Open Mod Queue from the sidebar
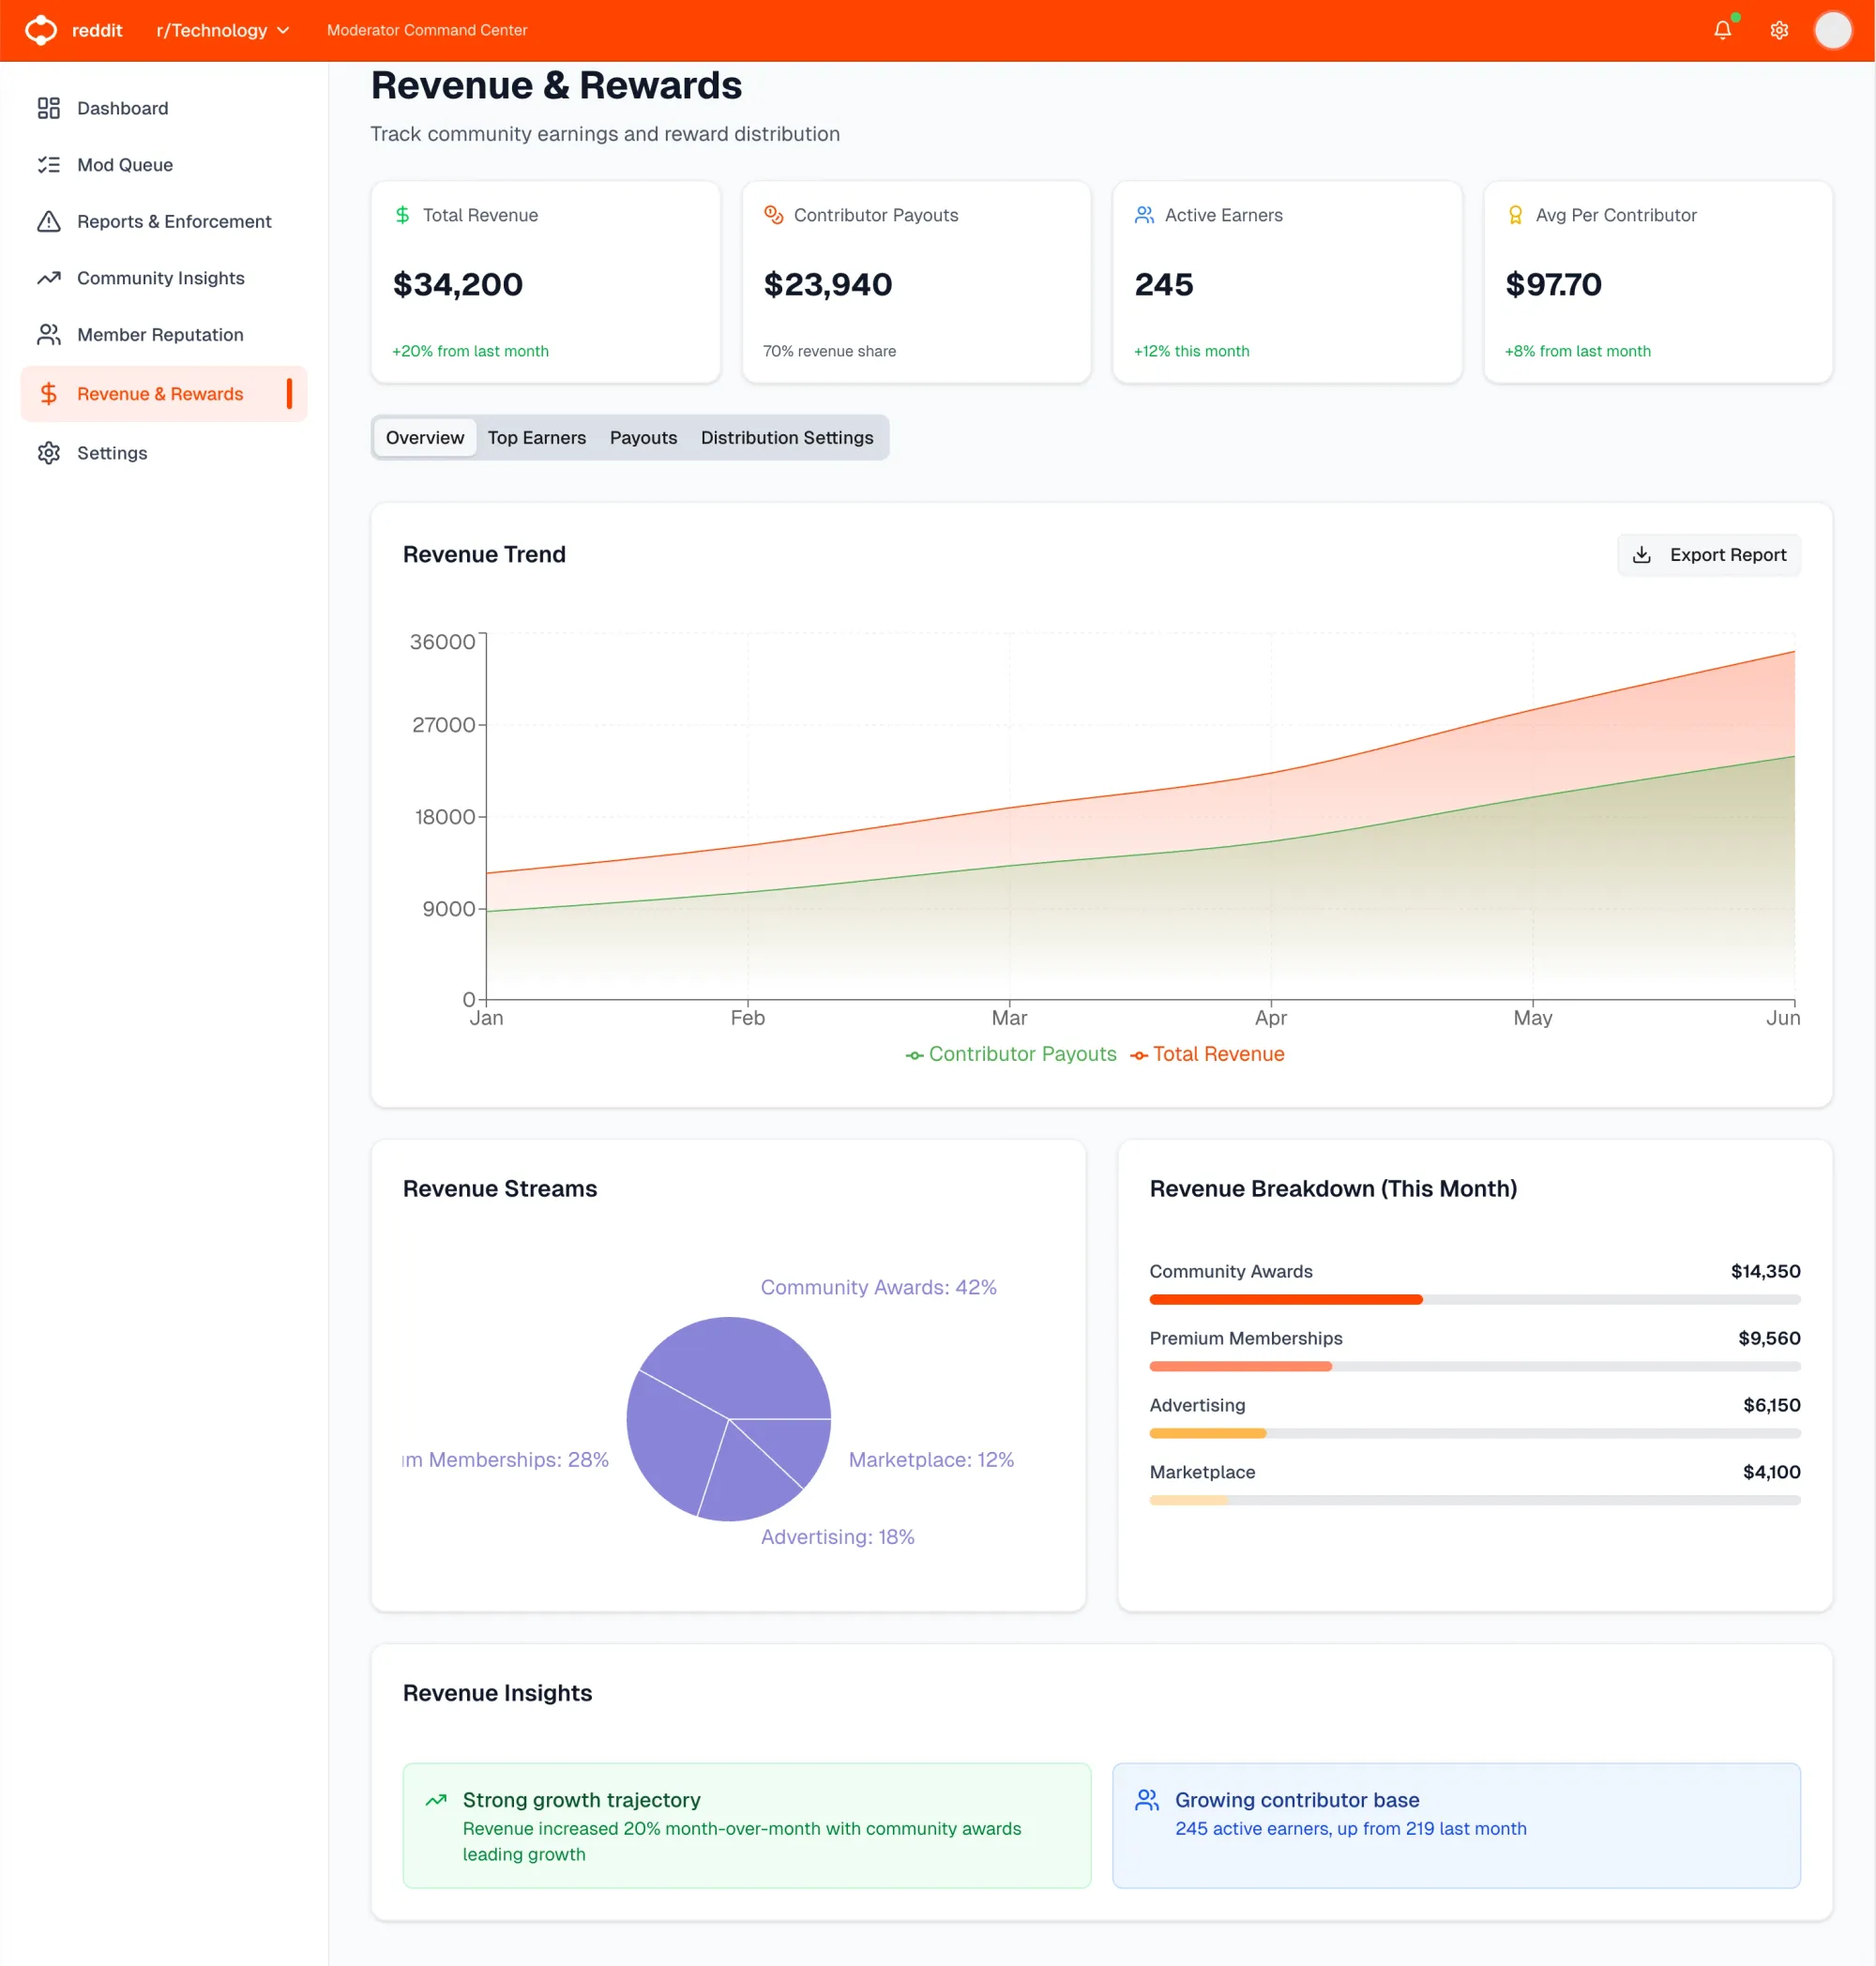Image resolution: width=1876 pixels, height=1966 pixels. (125, 164)
